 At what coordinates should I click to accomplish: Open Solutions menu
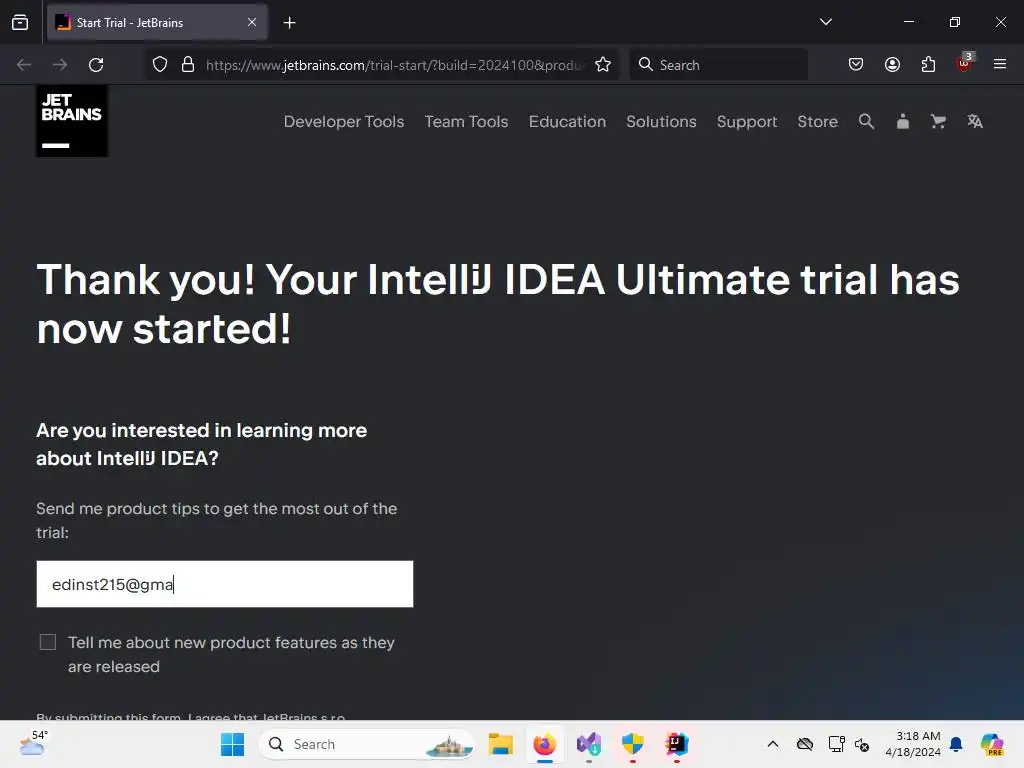coord(661,121)
